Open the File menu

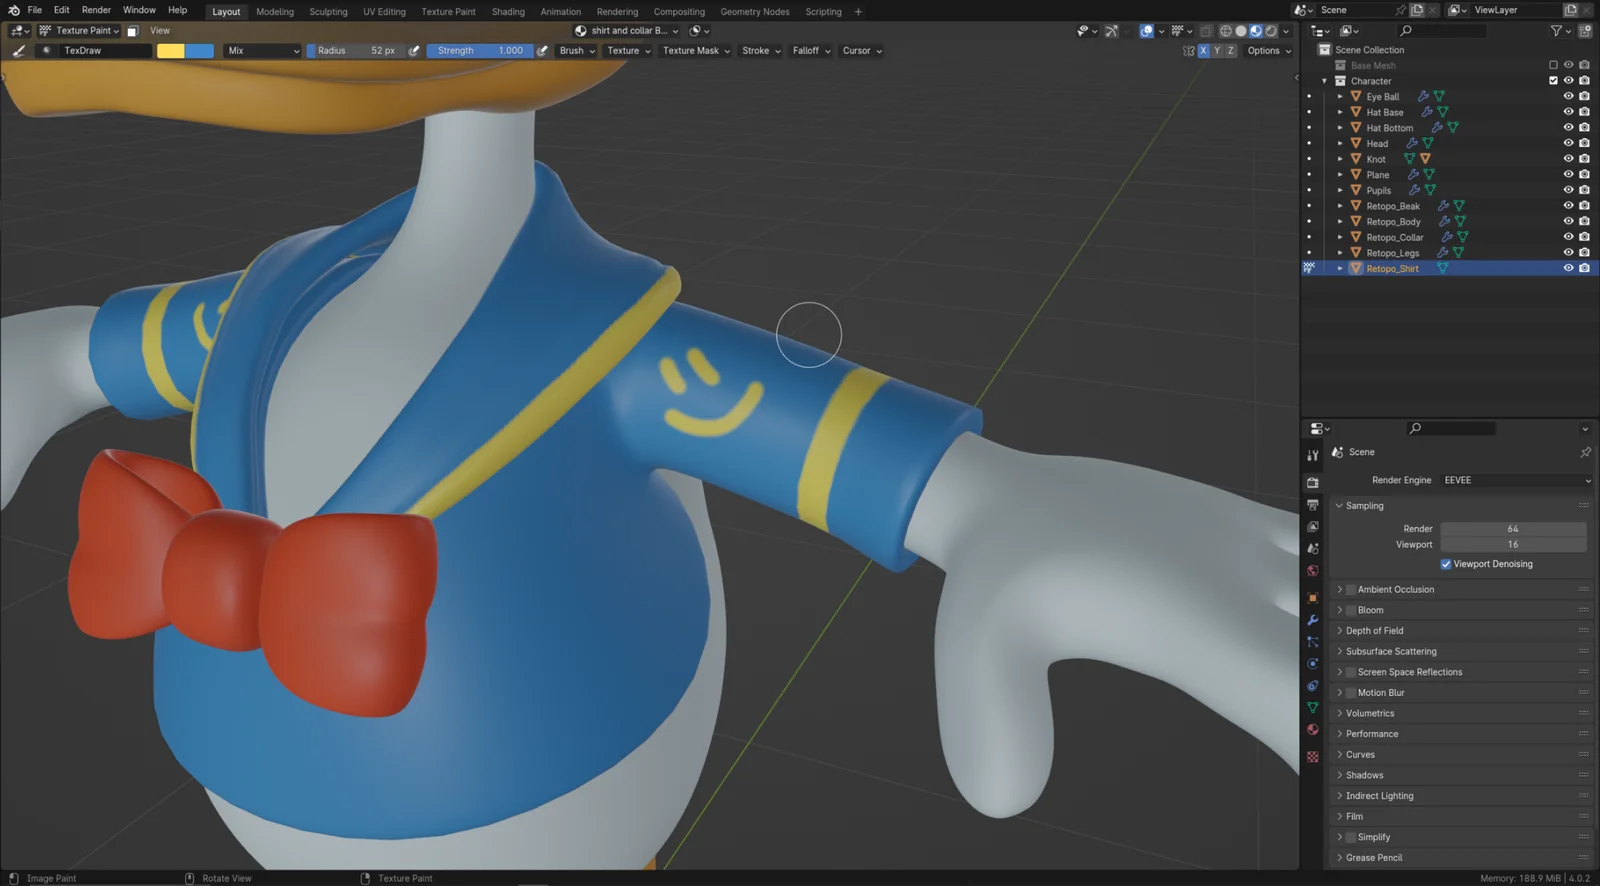[34, 10]
